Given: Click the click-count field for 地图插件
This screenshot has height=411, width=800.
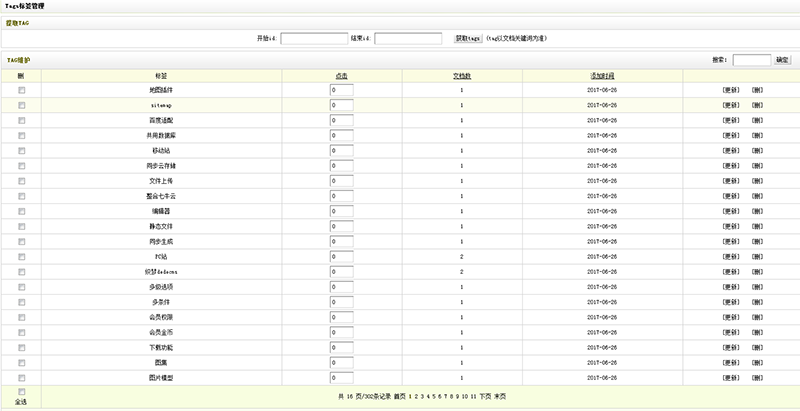Looking at the screenshot, I should (x=341, y=90).
